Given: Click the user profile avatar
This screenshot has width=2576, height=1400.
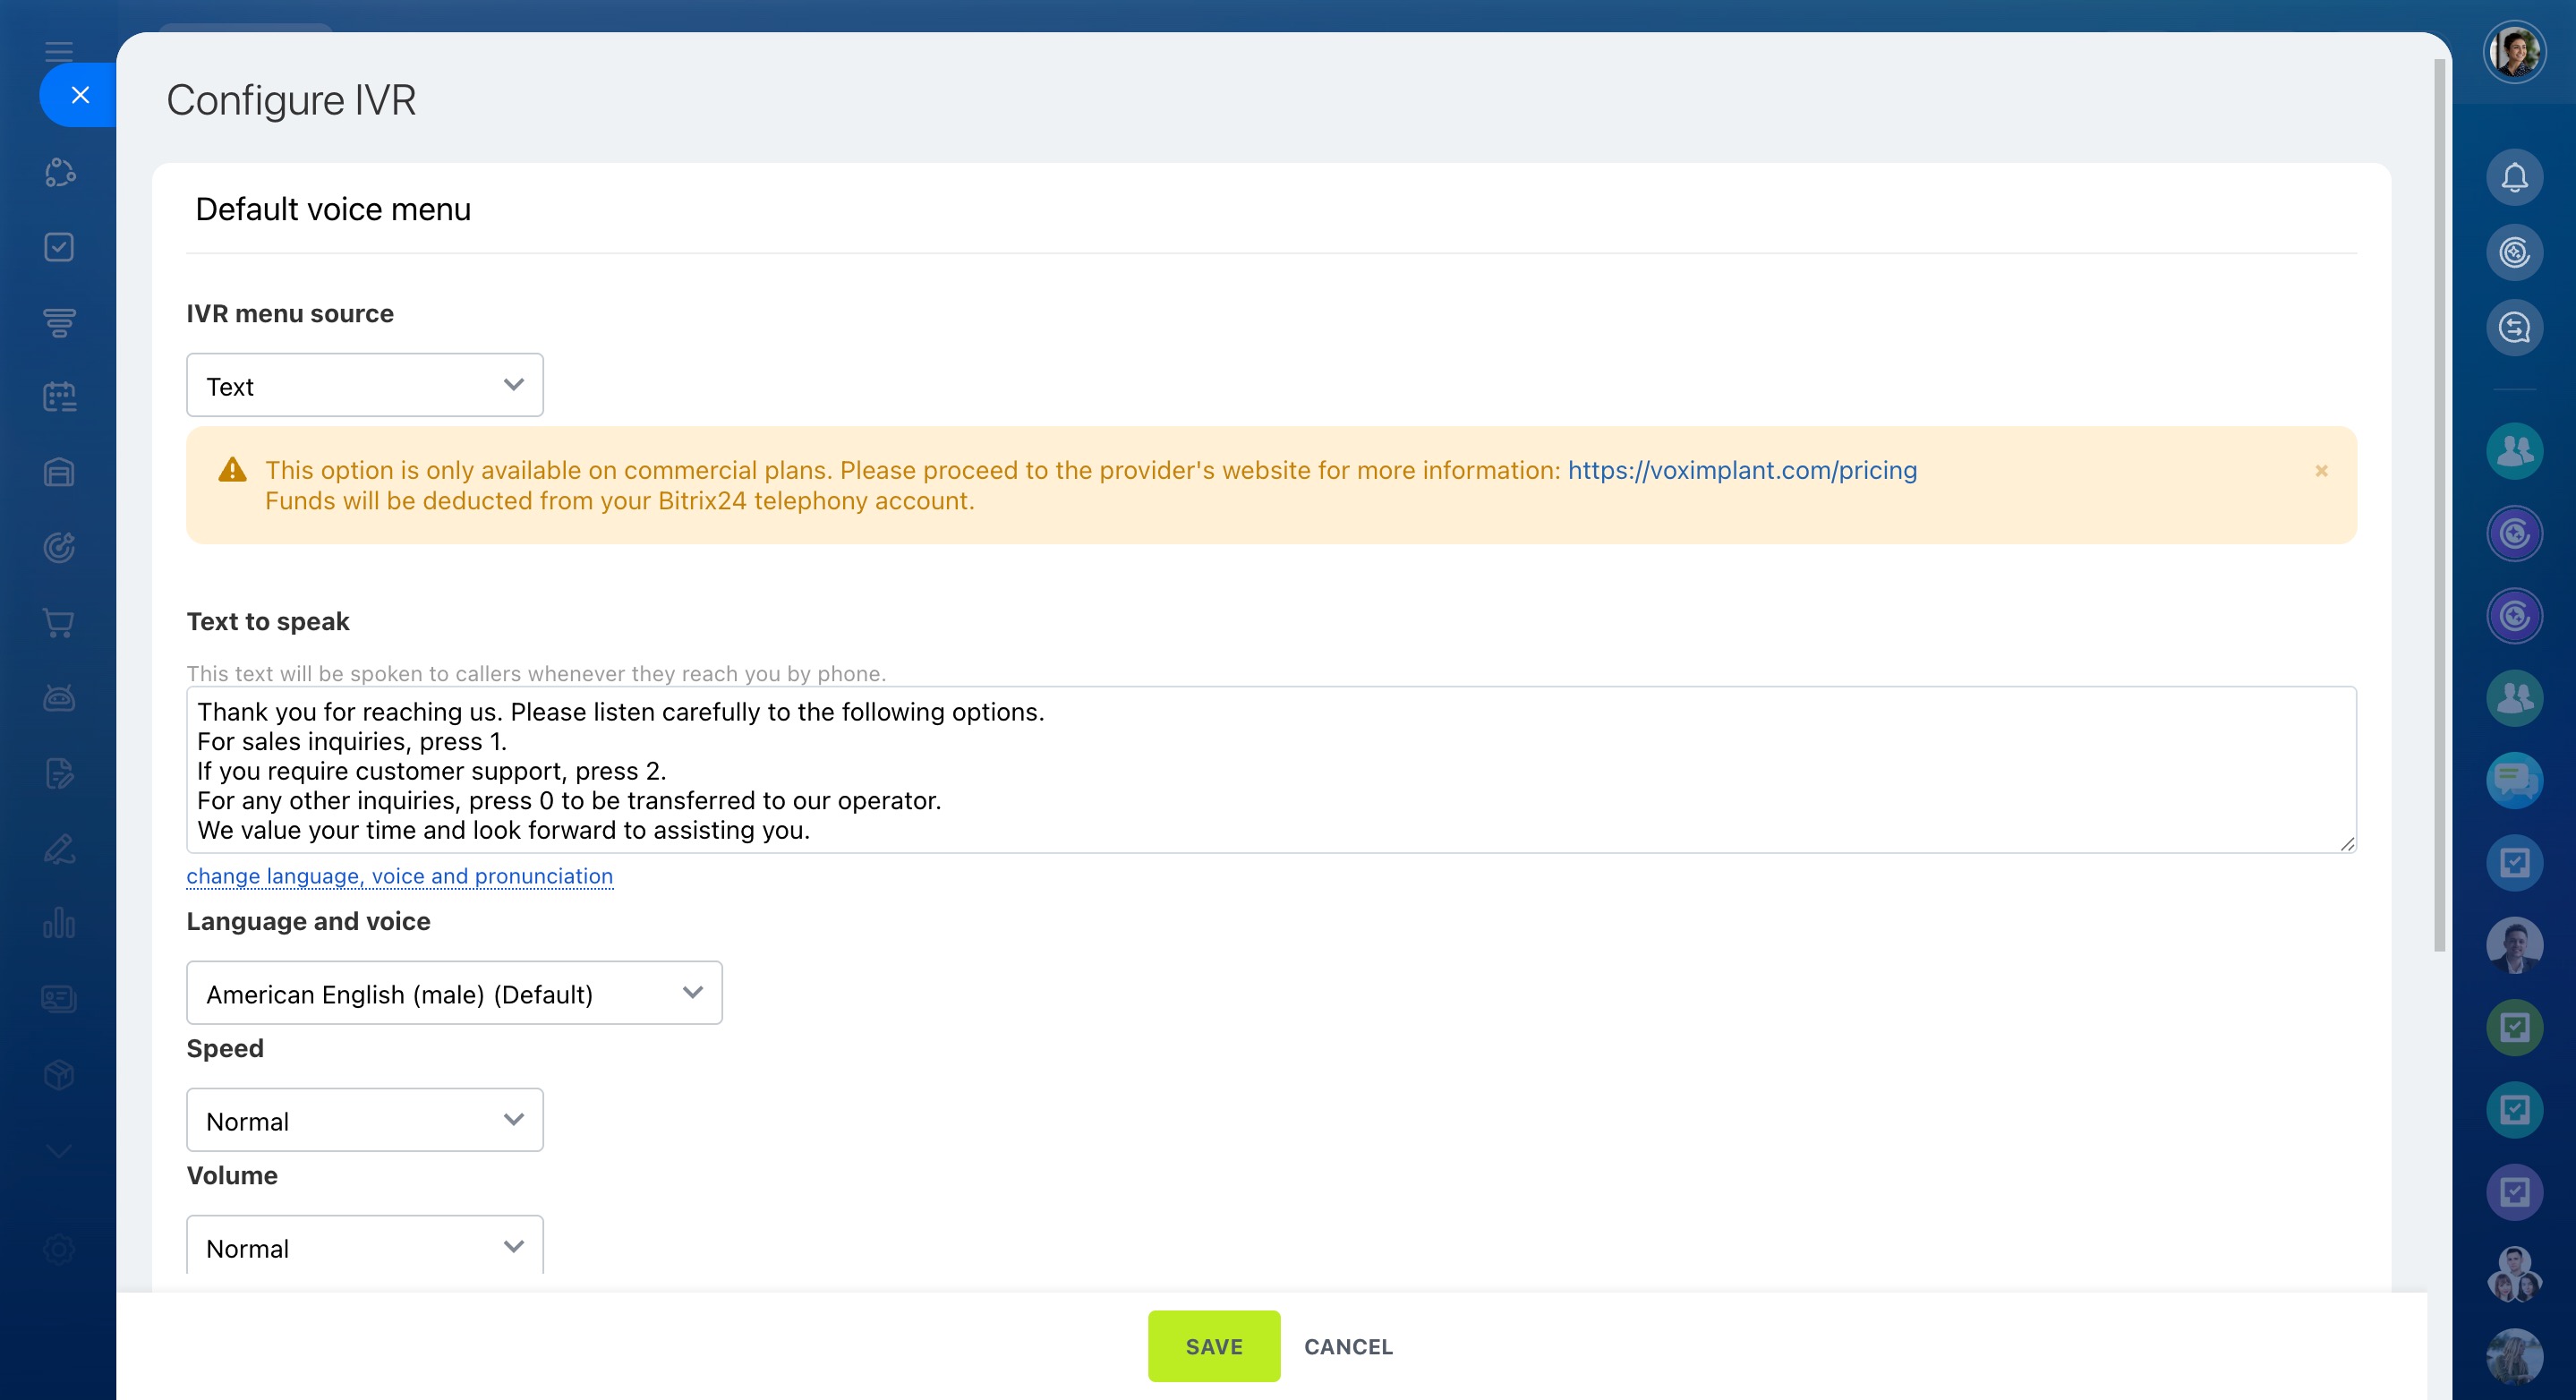Looking at the screenshot, I should (x=2514, y=52).
